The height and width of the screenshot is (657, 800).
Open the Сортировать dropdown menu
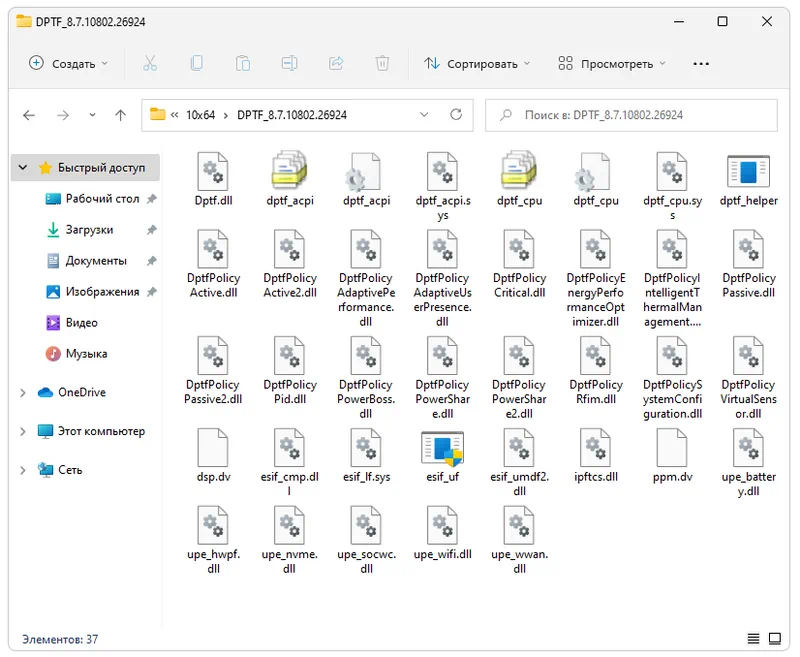point(477,63)
